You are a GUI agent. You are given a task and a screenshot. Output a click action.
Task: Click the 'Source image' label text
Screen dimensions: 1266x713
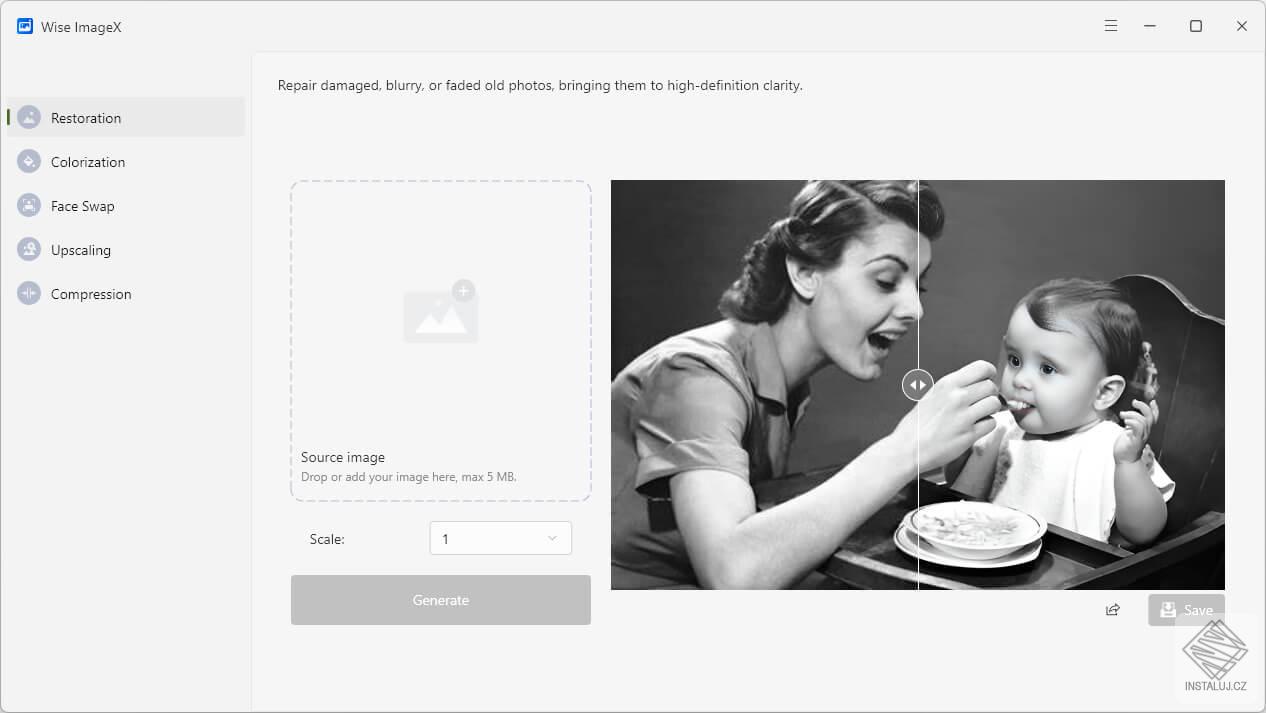(343, 457)
